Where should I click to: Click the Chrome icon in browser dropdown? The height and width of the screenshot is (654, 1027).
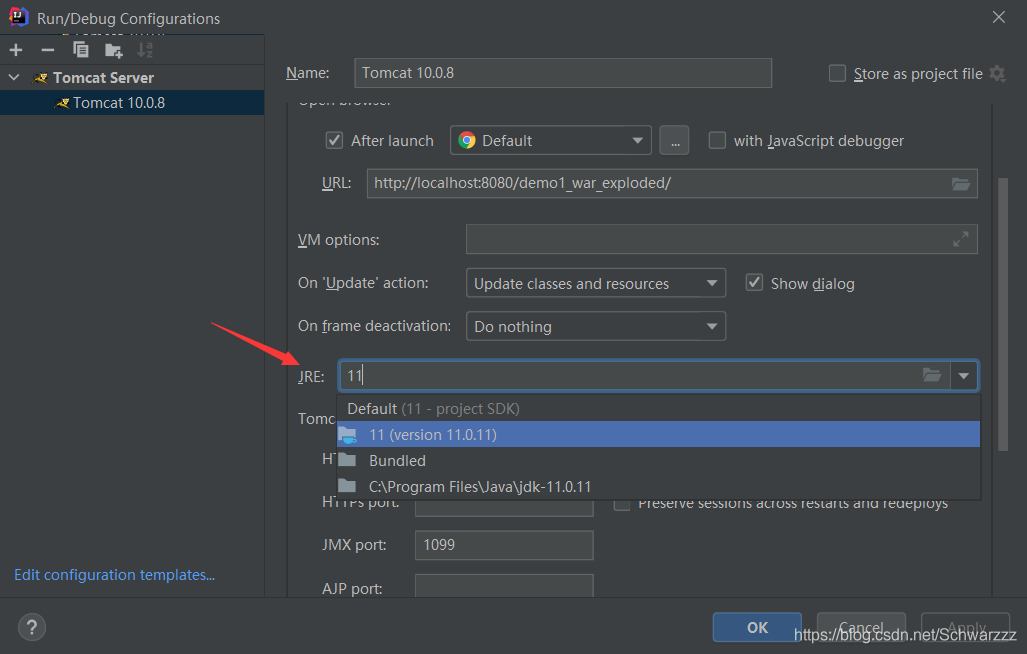click(x=467, y=140)
